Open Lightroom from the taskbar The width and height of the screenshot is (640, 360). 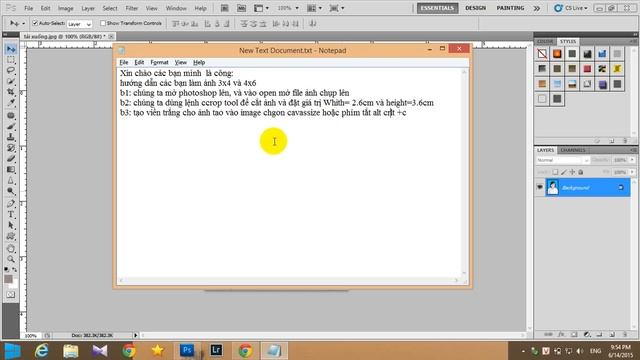(x=216, y=350)
